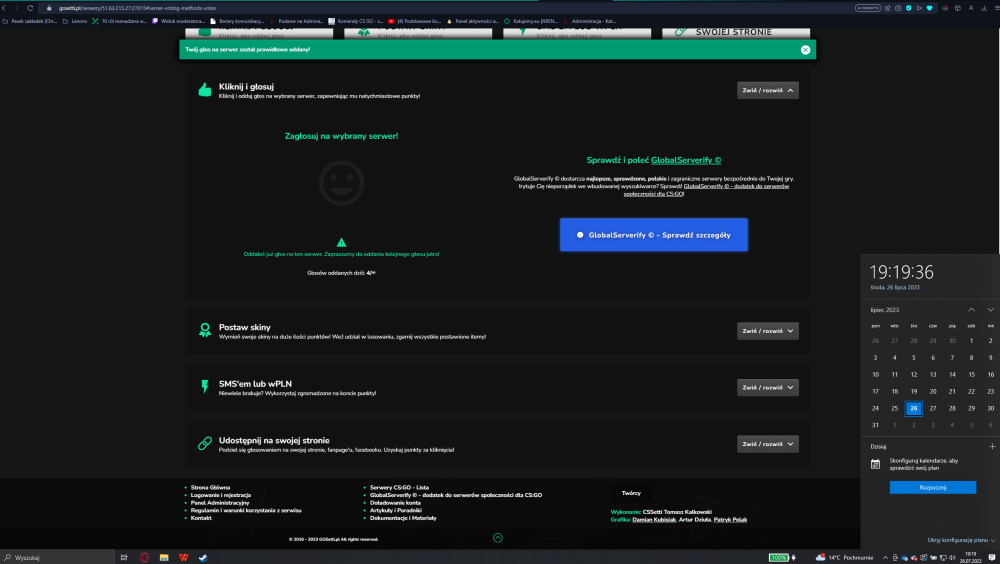The image size is (1000, 564).
Task: Show hidden system tray icons
Action: 885,558
